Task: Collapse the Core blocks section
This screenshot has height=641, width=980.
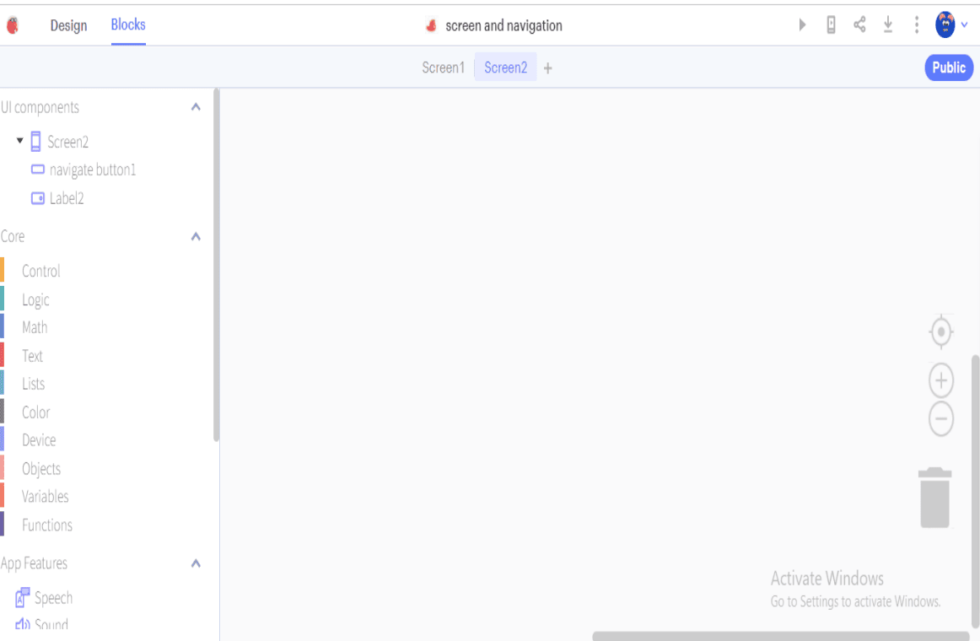Action: (196, 237)
